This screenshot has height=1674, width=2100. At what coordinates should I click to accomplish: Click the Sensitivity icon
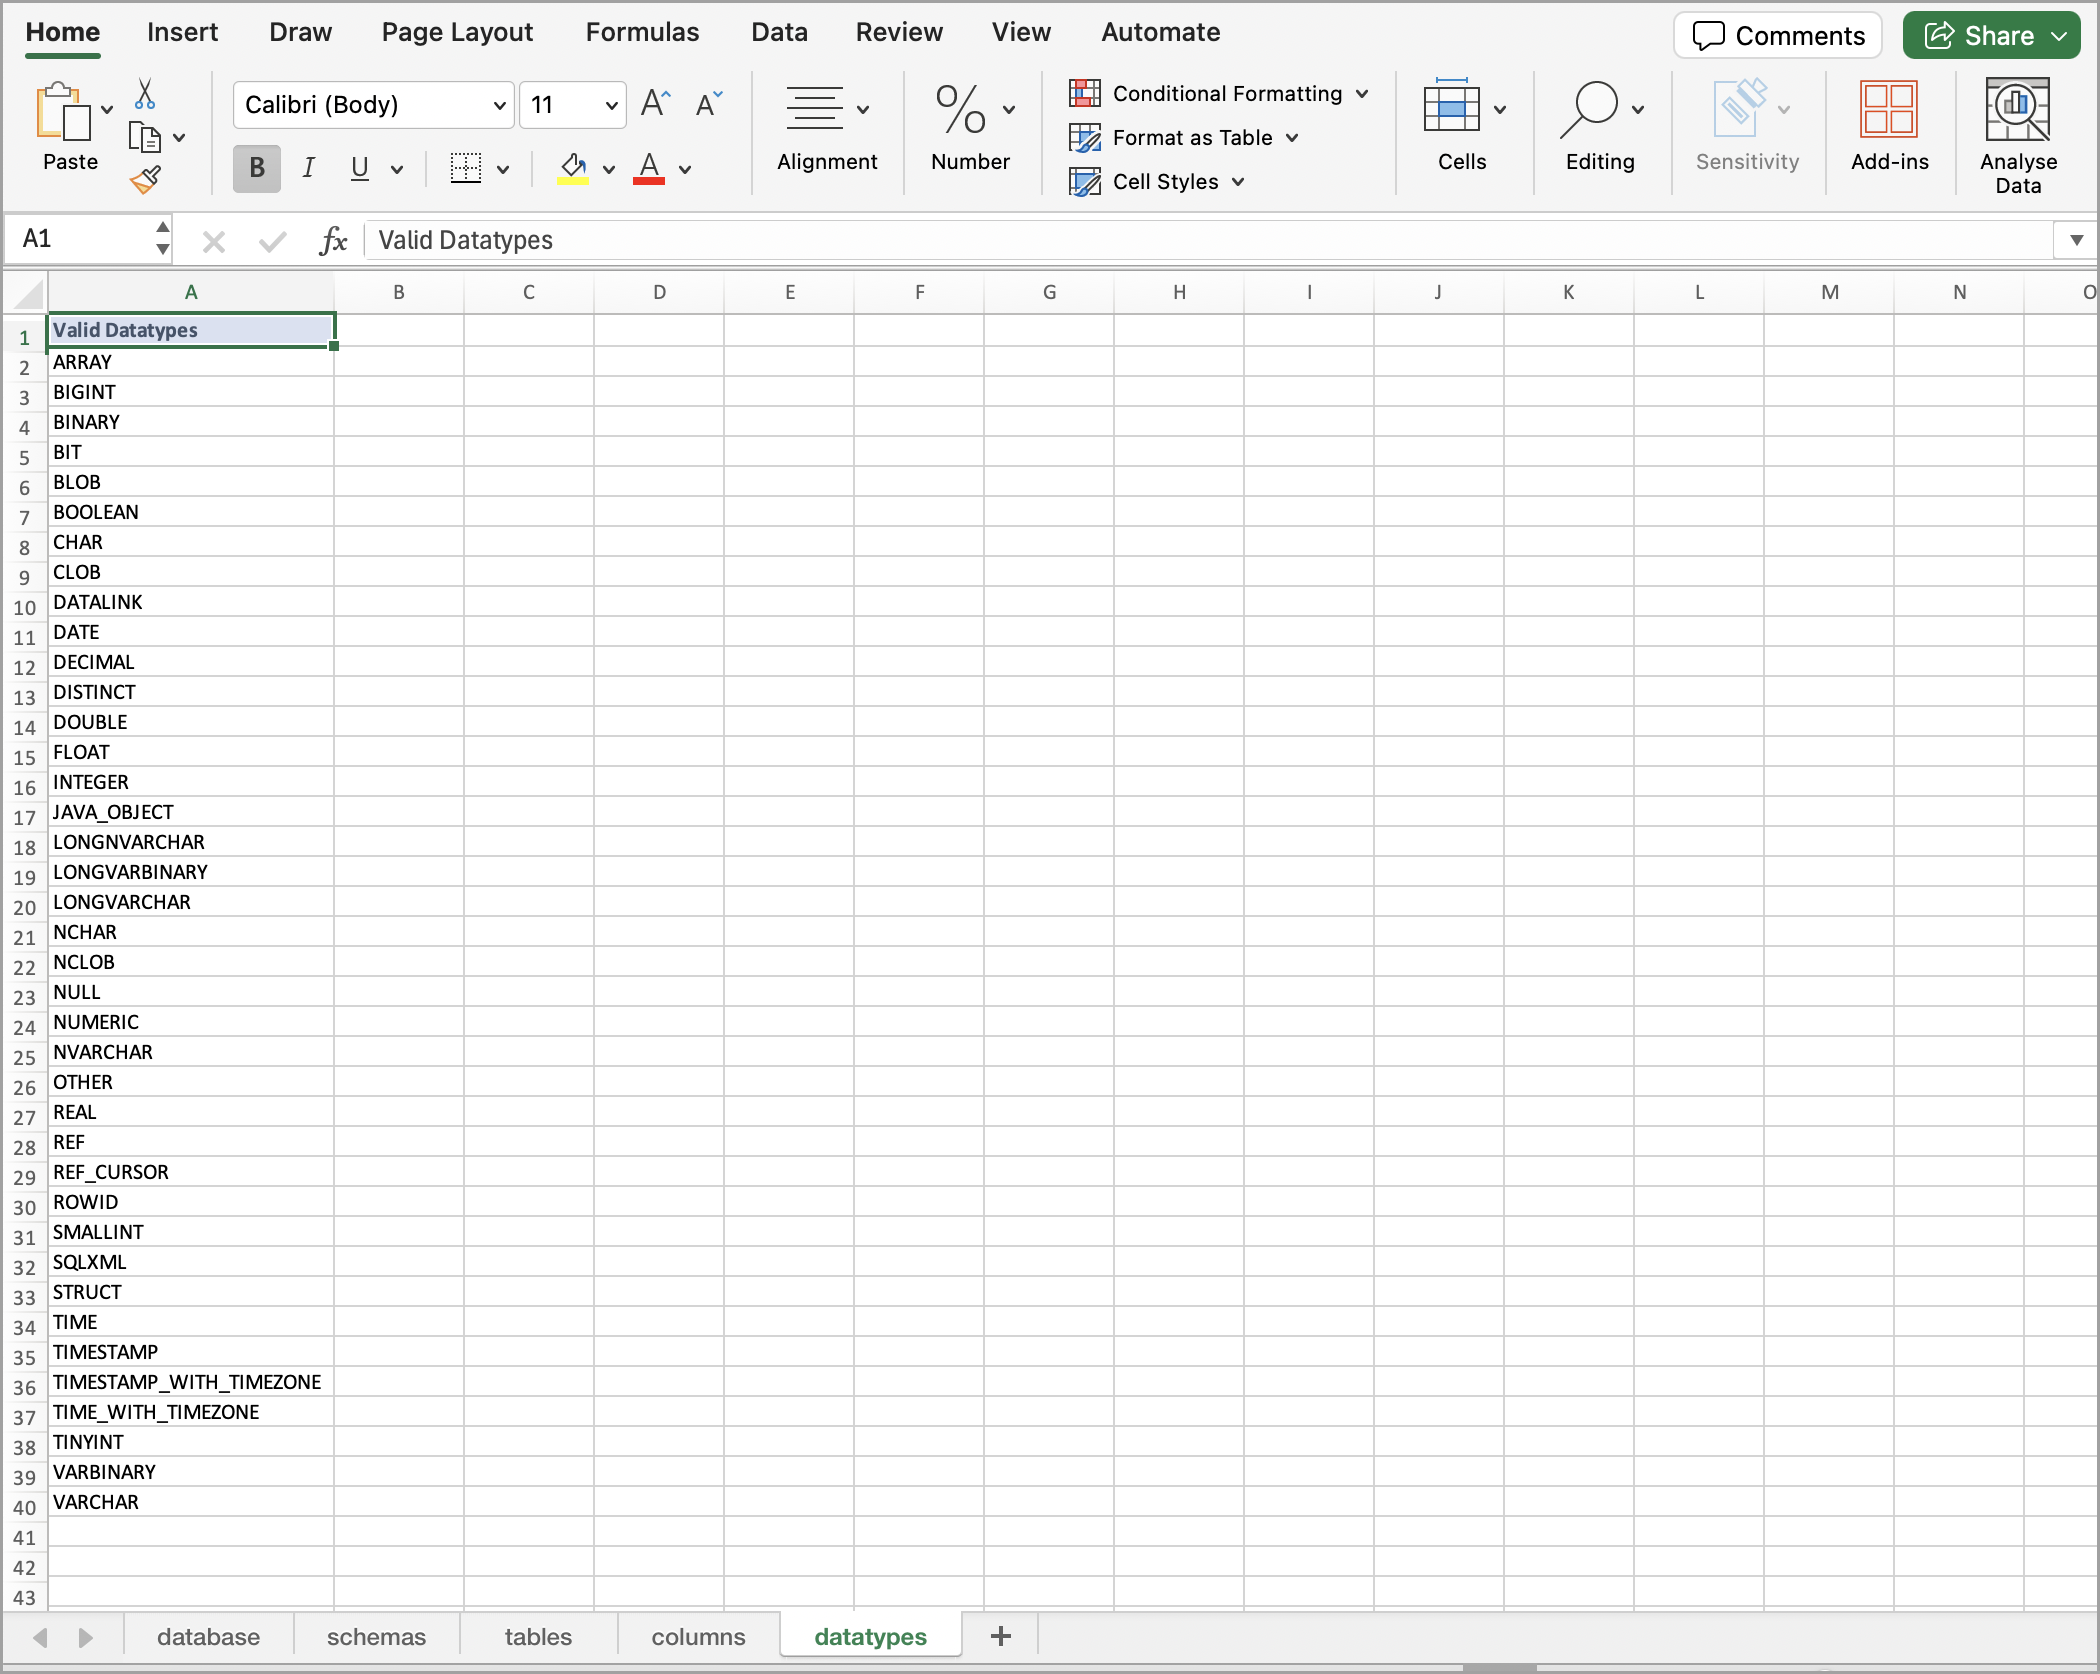pyautogui.click(x=1740, y=107)
